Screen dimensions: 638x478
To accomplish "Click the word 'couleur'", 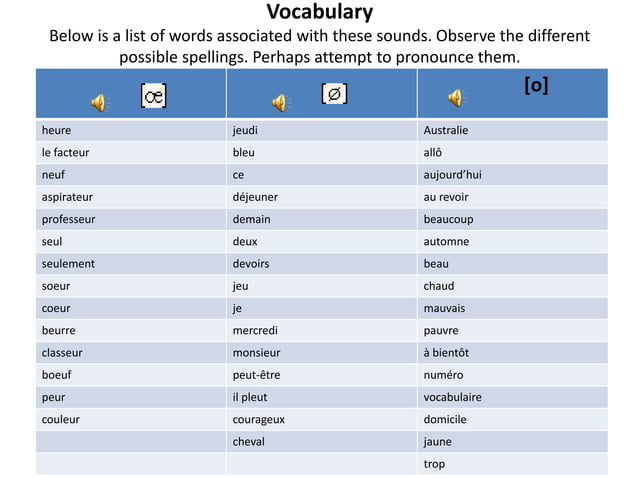I will pos(61,419).
